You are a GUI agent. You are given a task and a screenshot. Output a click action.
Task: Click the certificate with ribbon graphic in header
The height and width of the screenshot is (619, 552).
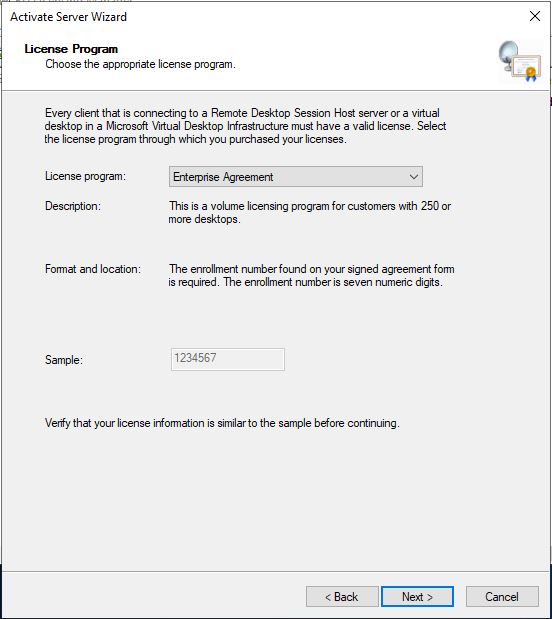[x=527, y=68]
